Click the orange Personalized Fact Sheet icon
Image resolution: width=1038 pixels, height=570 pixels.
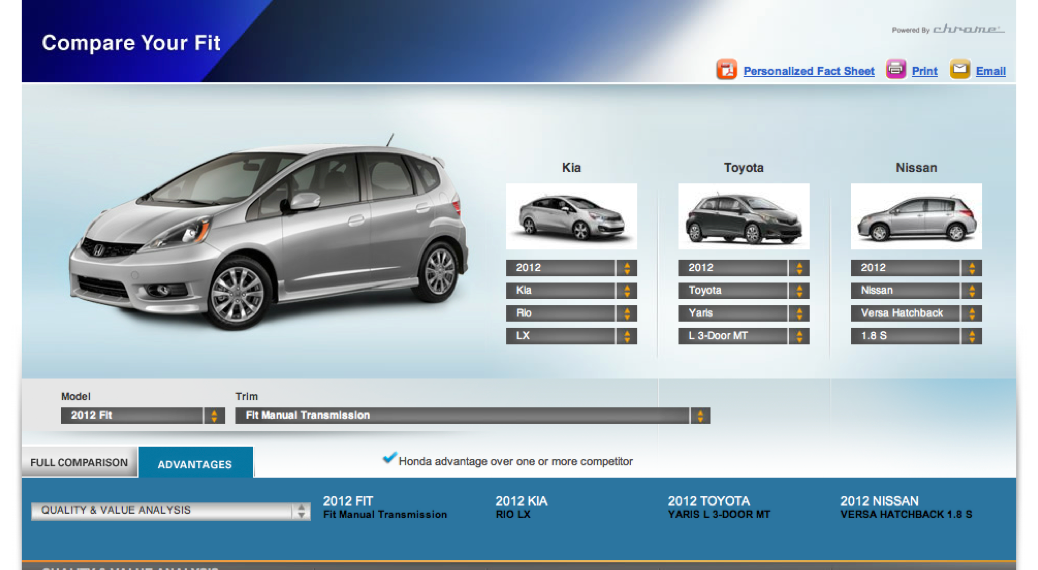coord(726,70)
